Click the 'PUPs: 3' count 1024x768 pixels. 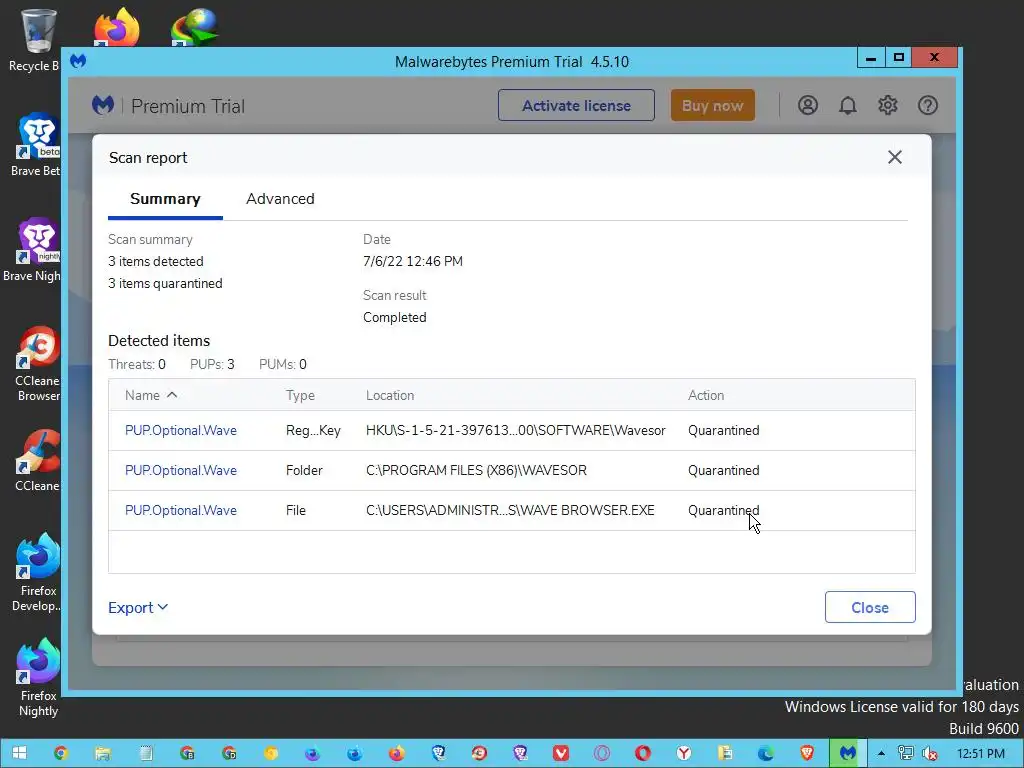[x=212, y=364]
